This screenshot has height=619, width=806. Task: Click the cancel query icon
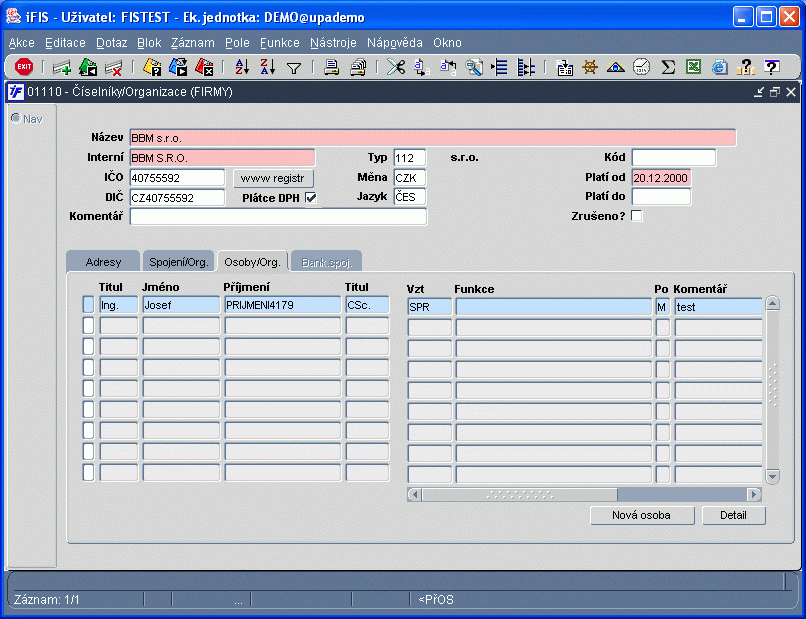point(204,67)
